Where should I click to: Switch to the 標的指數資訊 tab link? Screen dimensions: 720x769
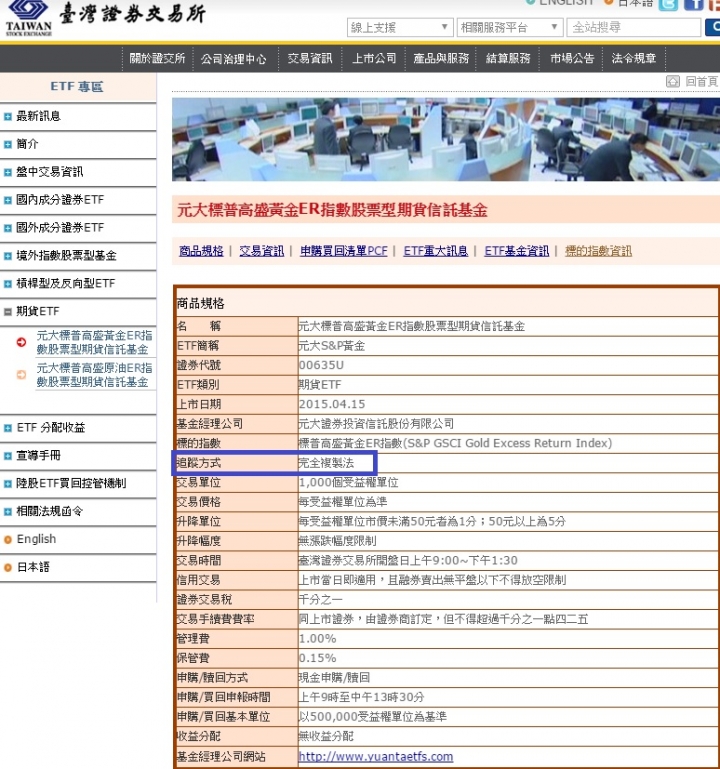(x=598, y=251)
